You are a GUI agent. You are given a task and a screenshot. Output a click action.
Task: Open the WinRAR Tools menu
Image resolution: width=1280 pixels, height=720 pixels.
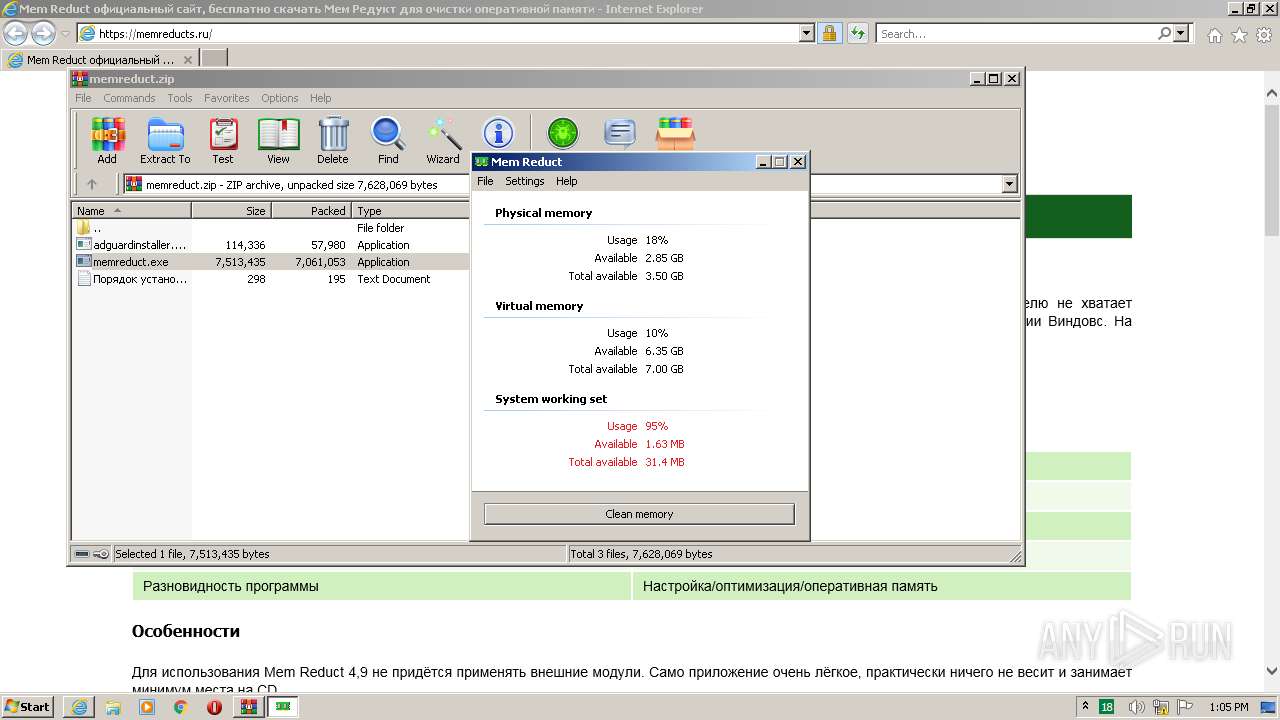(180, 98)
